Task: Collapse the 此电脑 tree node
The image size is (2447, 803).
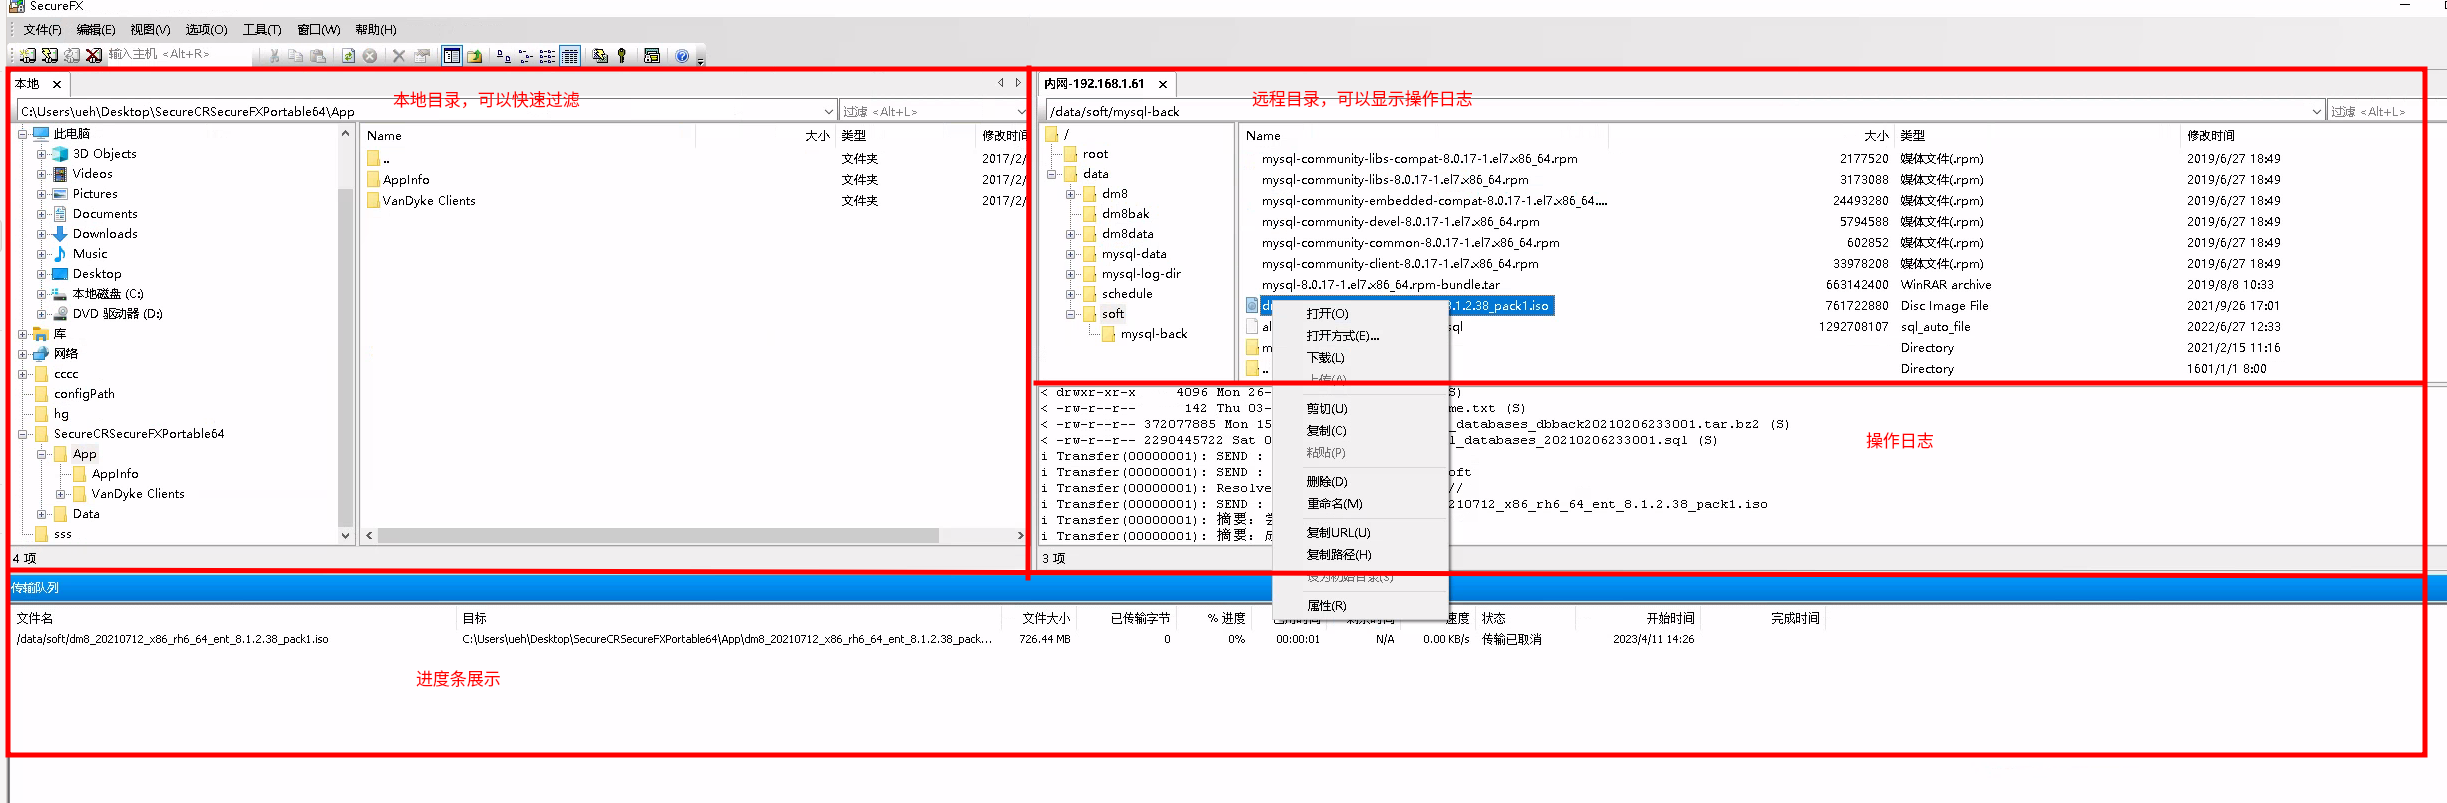Action: (x=23, y=134)
